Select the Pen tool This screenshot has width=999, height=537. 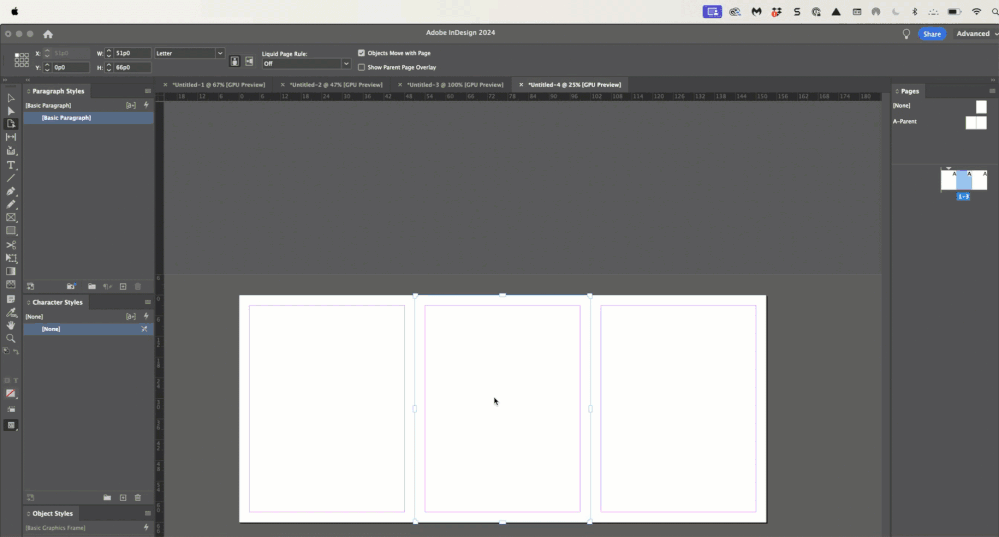11,191
